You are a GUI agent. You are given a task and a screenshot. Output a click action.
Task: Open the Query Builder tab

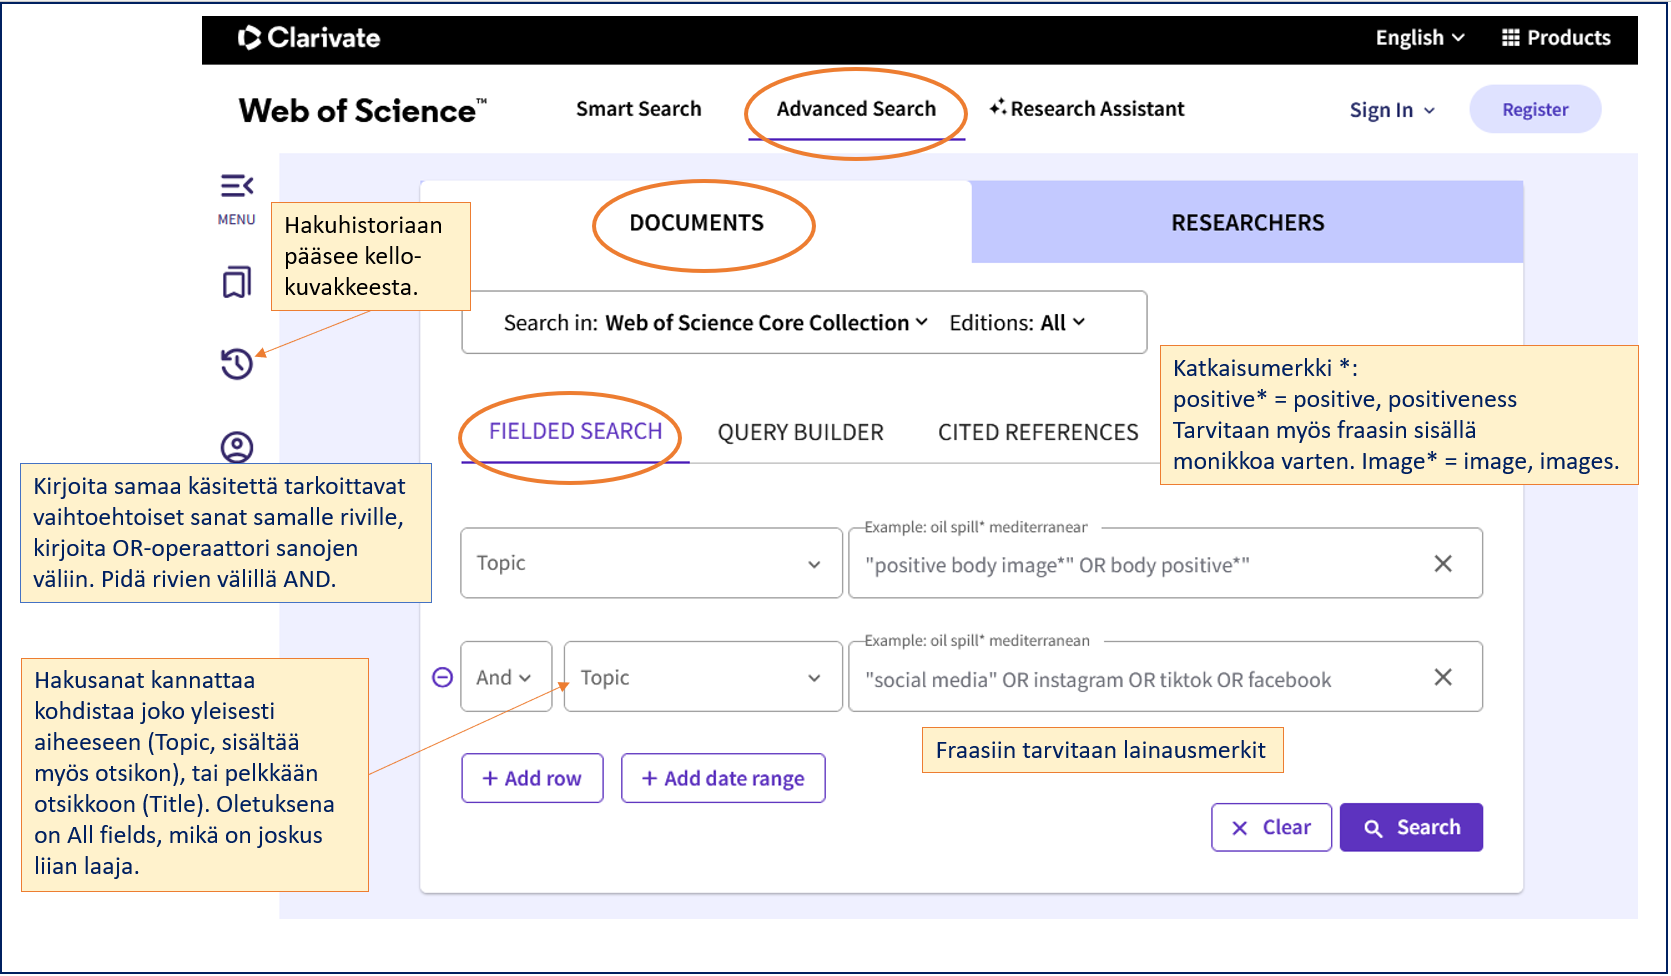click(799, 432)
